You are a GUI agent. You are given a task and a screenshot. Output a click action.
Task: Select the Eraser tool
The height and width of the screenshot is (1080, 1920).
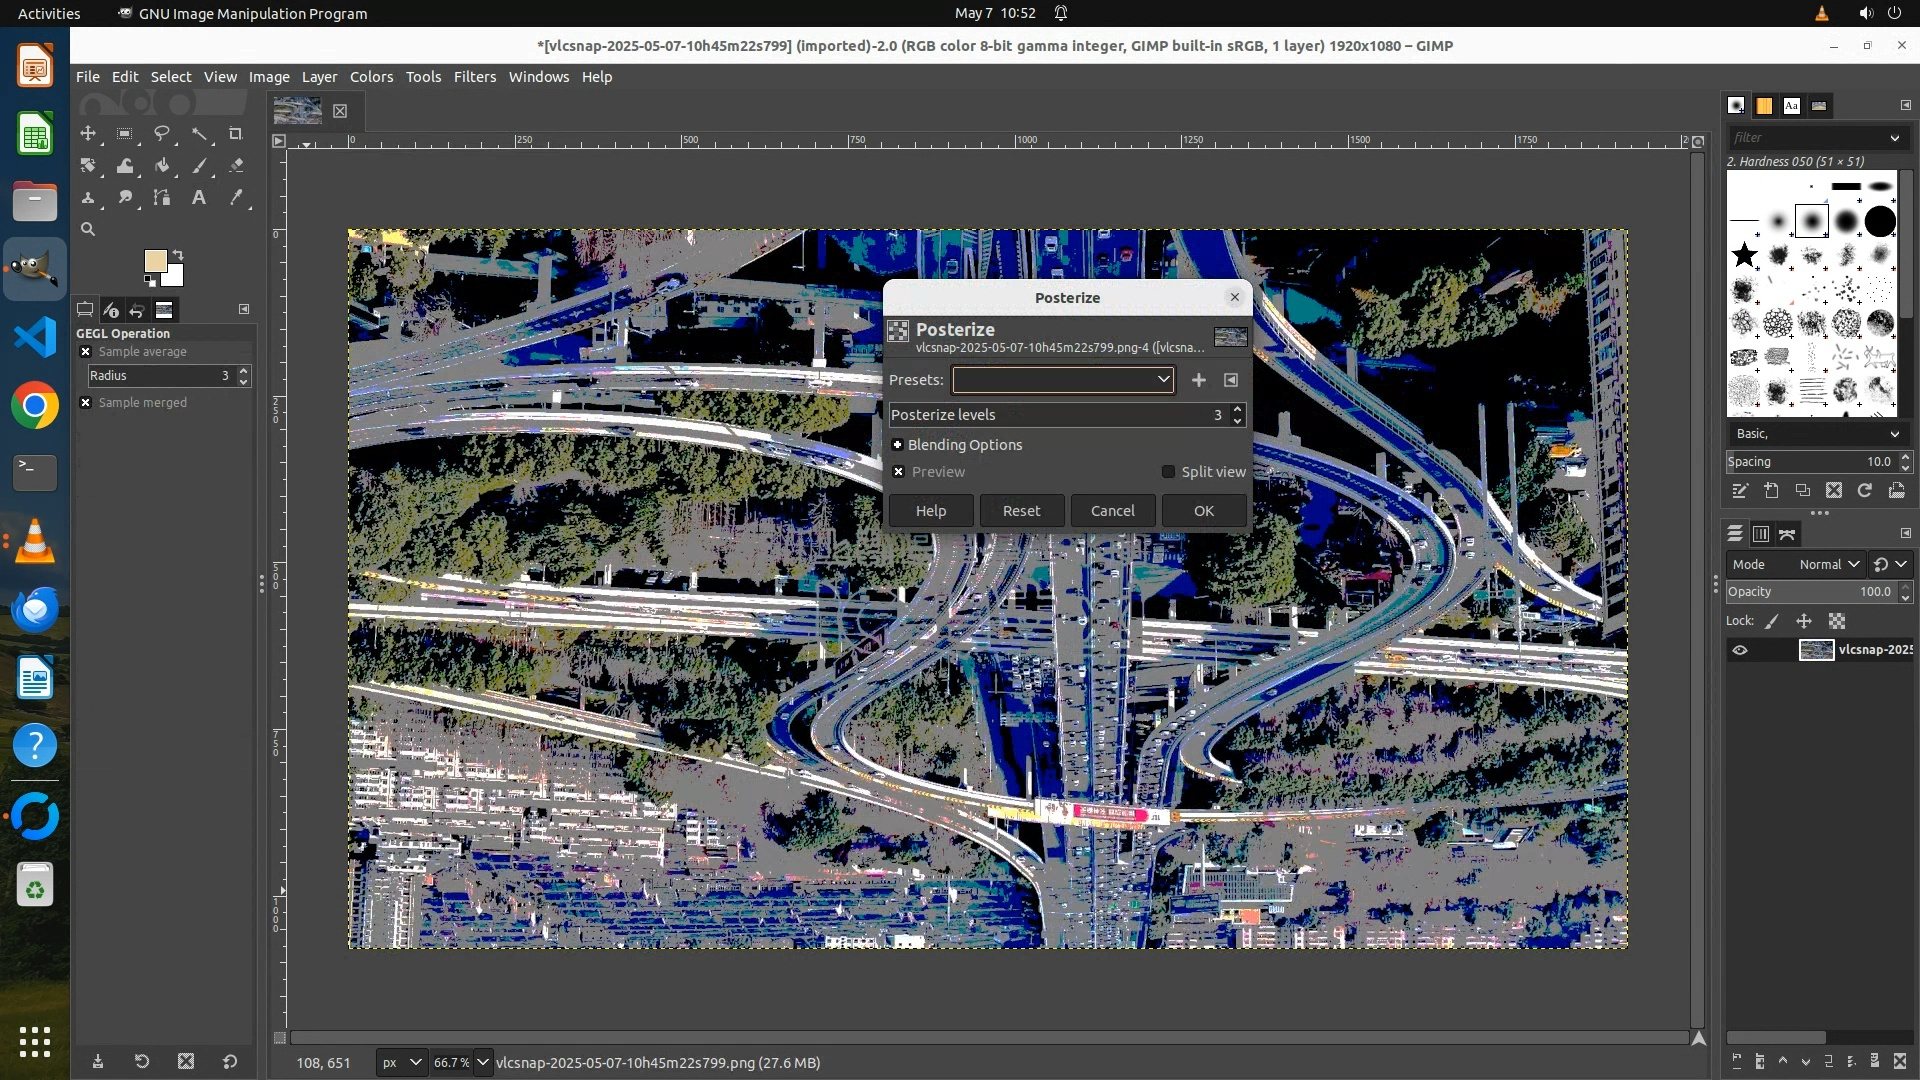point(236,166)
